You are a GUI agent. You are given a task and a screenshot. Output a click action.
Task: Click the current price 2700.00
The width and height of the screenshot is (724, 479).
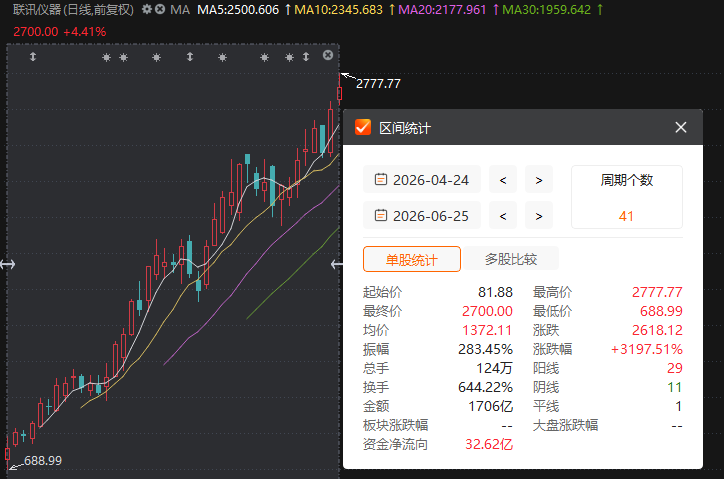tap(36, 32)
